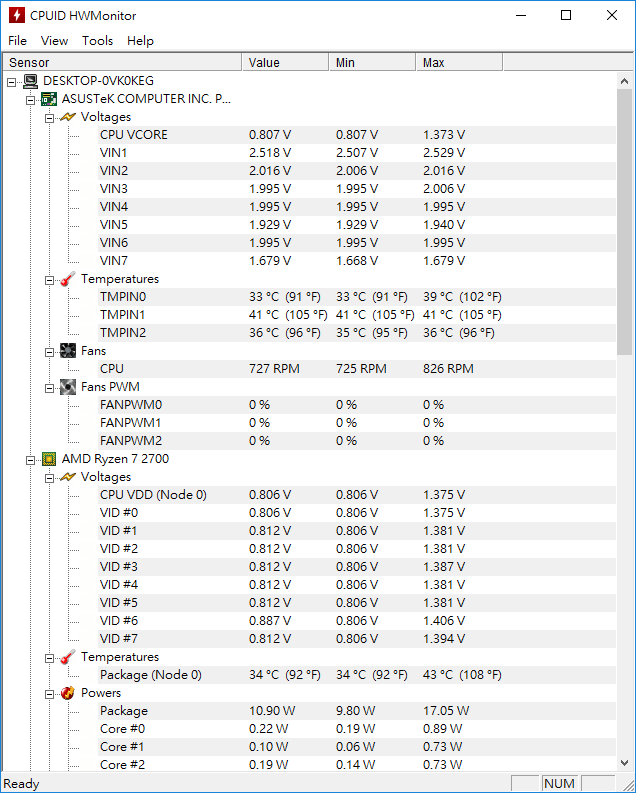Click the scrollbar up arrow

click(x=624, y=81)
